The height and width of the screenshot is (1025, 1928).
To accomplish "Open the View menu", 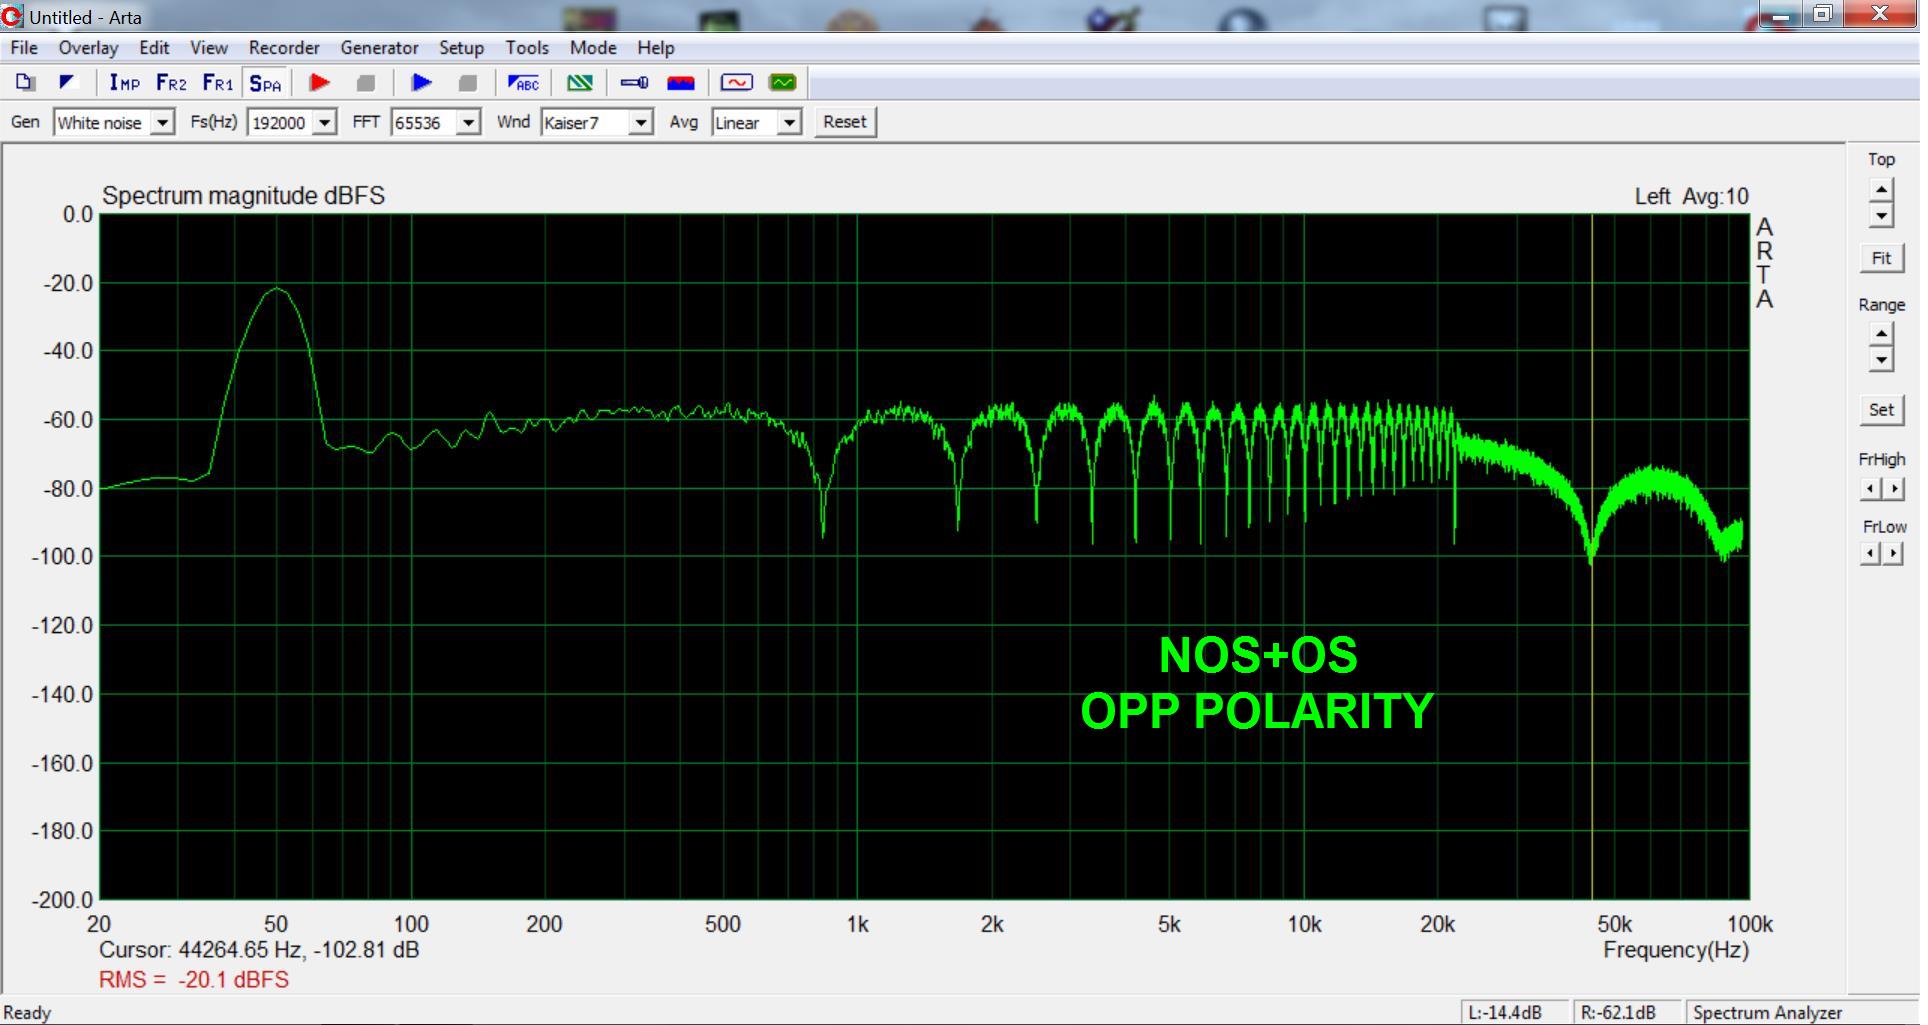I will tap(209, 48).
